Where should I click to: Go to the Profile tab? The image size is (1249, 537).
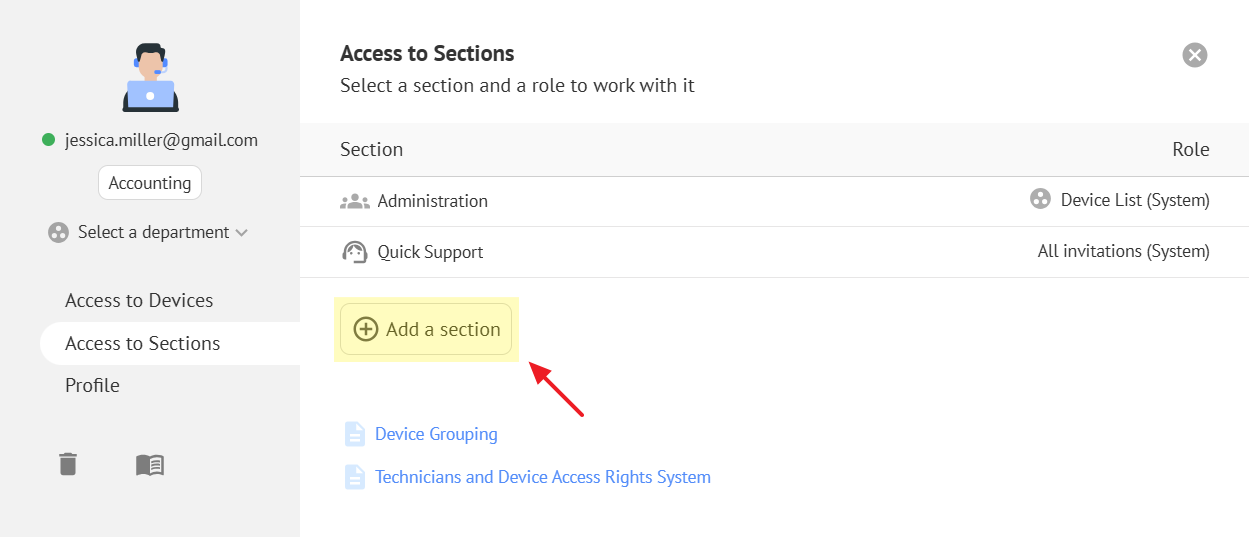(92, 385)
